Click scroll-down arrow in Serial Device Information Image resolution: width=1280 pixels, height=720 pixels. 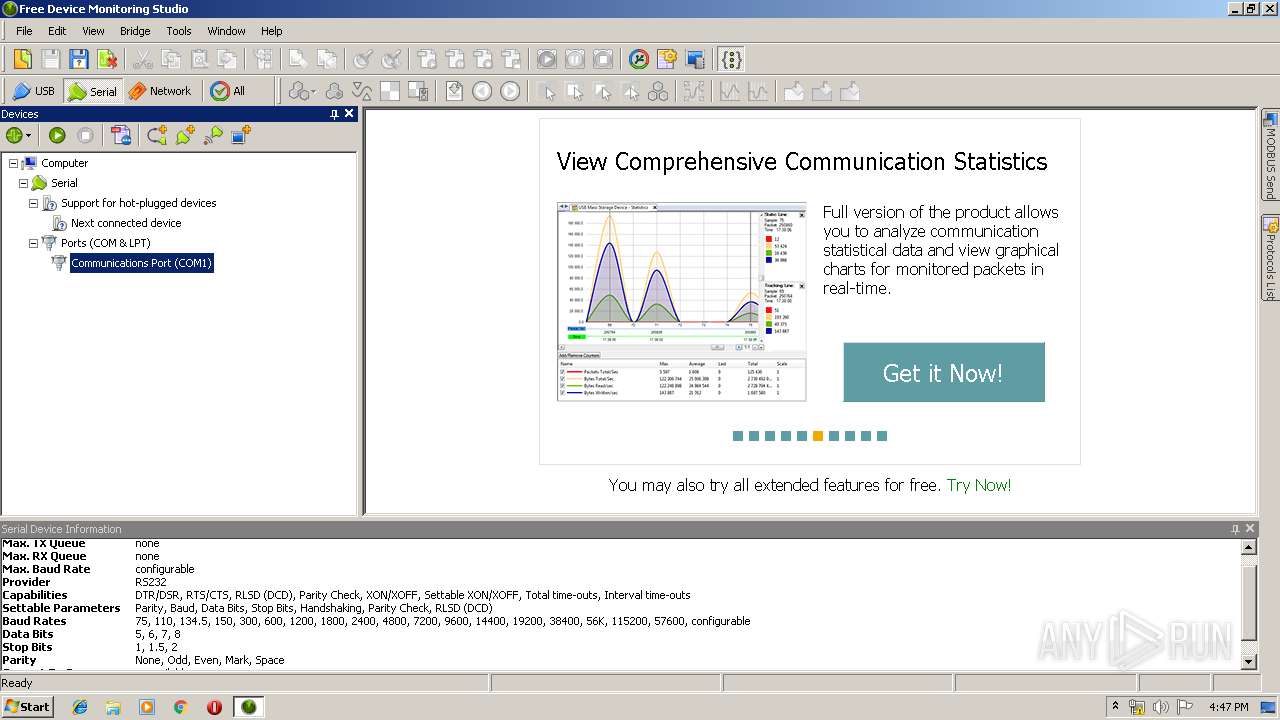coord(1248,661)
